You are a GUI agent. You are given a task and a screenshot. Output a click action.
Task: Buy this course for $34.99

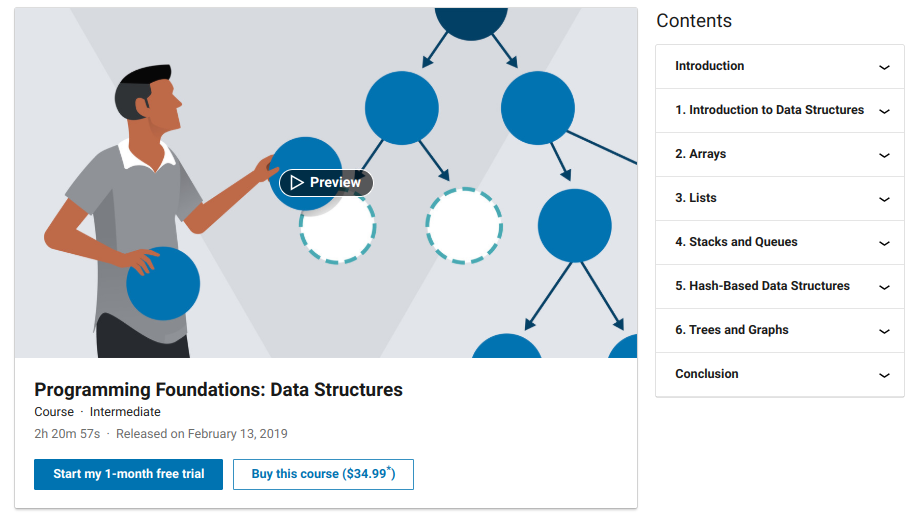pyautogui.click(x=323, y=474)
